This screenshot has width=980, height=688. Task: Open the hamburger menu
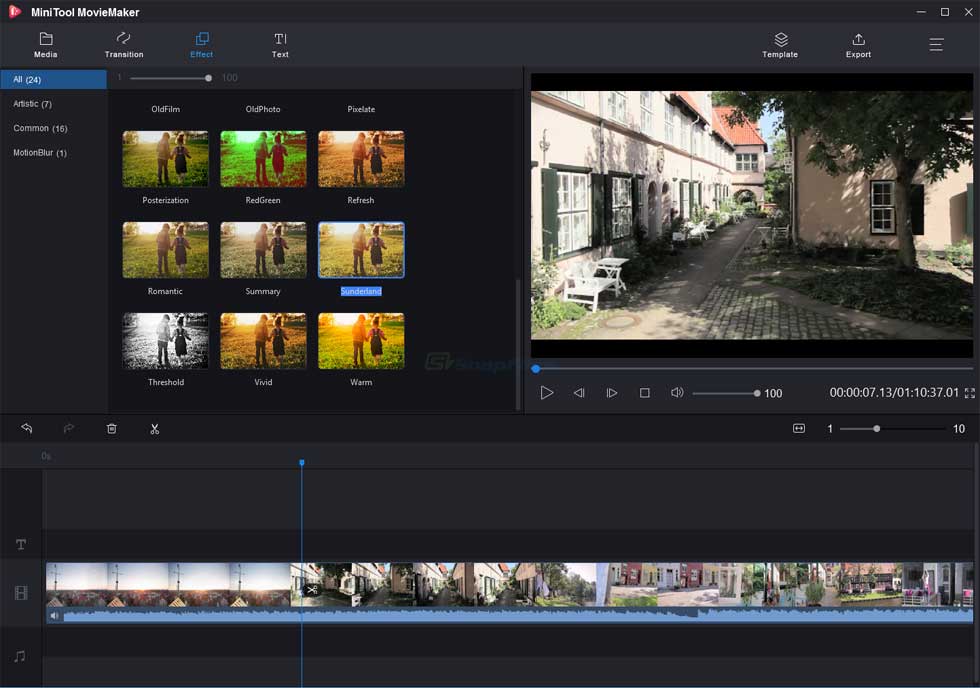pos(936,44)
